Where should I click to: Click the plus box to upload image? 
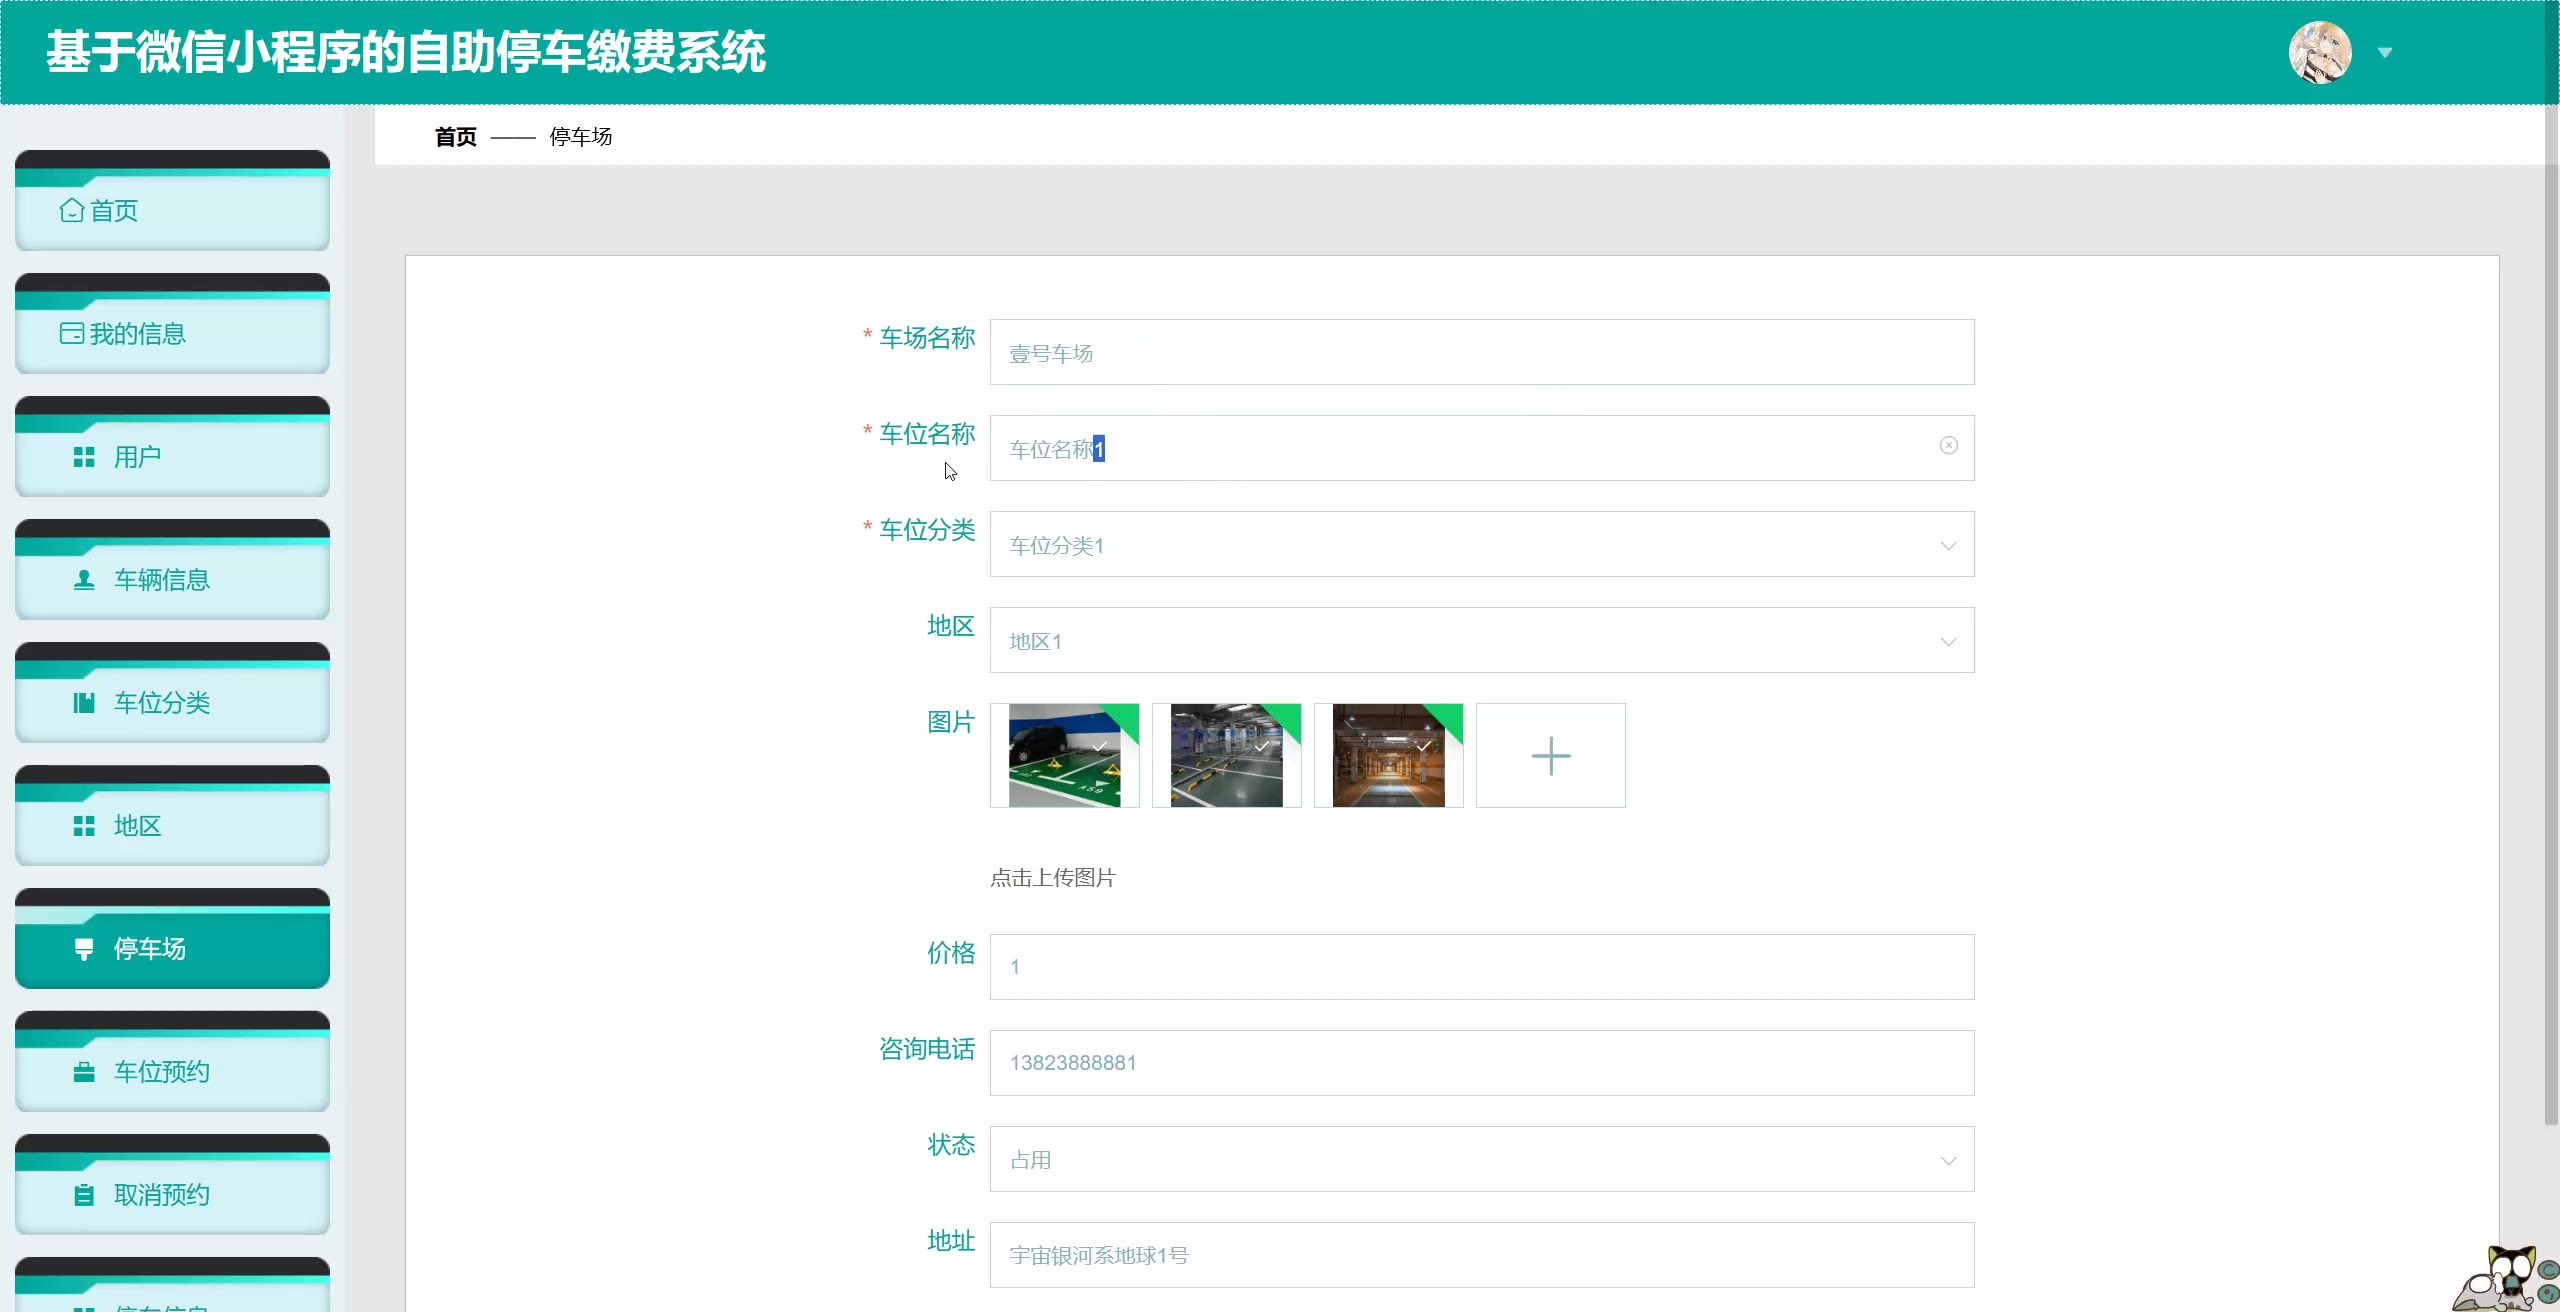(1550, 756)
